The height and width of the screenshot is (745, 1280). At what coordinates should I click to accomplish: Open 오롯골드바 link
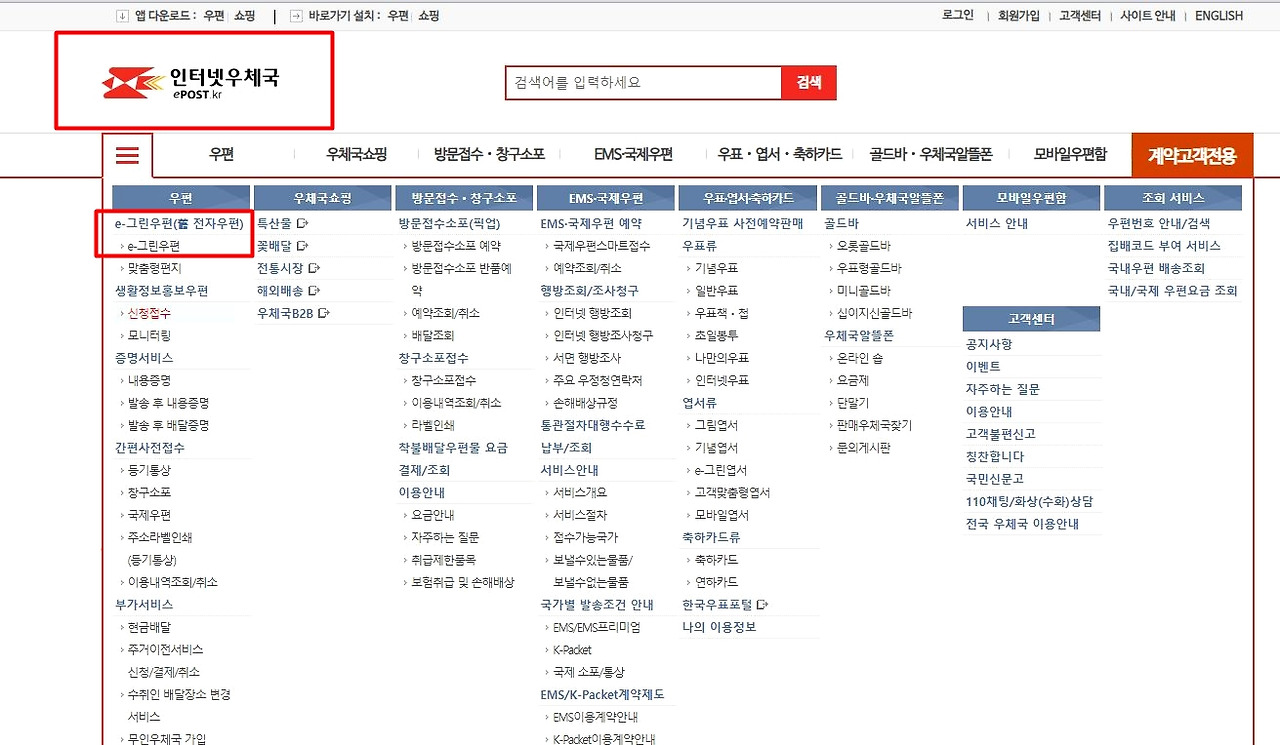(863, 246)
